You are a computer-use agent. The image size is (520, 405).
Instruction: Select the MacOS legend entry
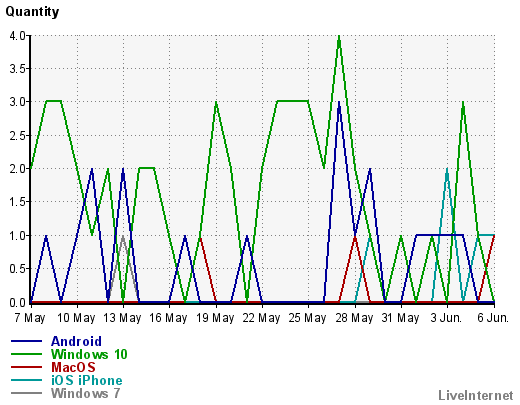click(73, 367)
